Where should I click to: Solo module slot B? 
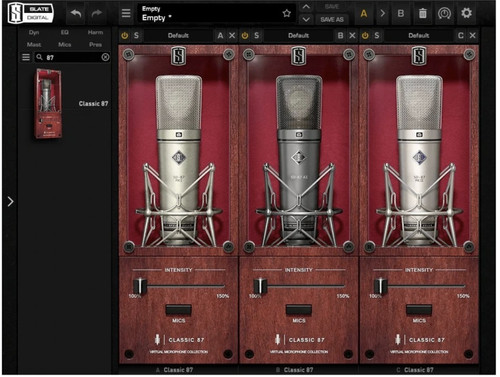pyautogui.click(x=257, y=35)
